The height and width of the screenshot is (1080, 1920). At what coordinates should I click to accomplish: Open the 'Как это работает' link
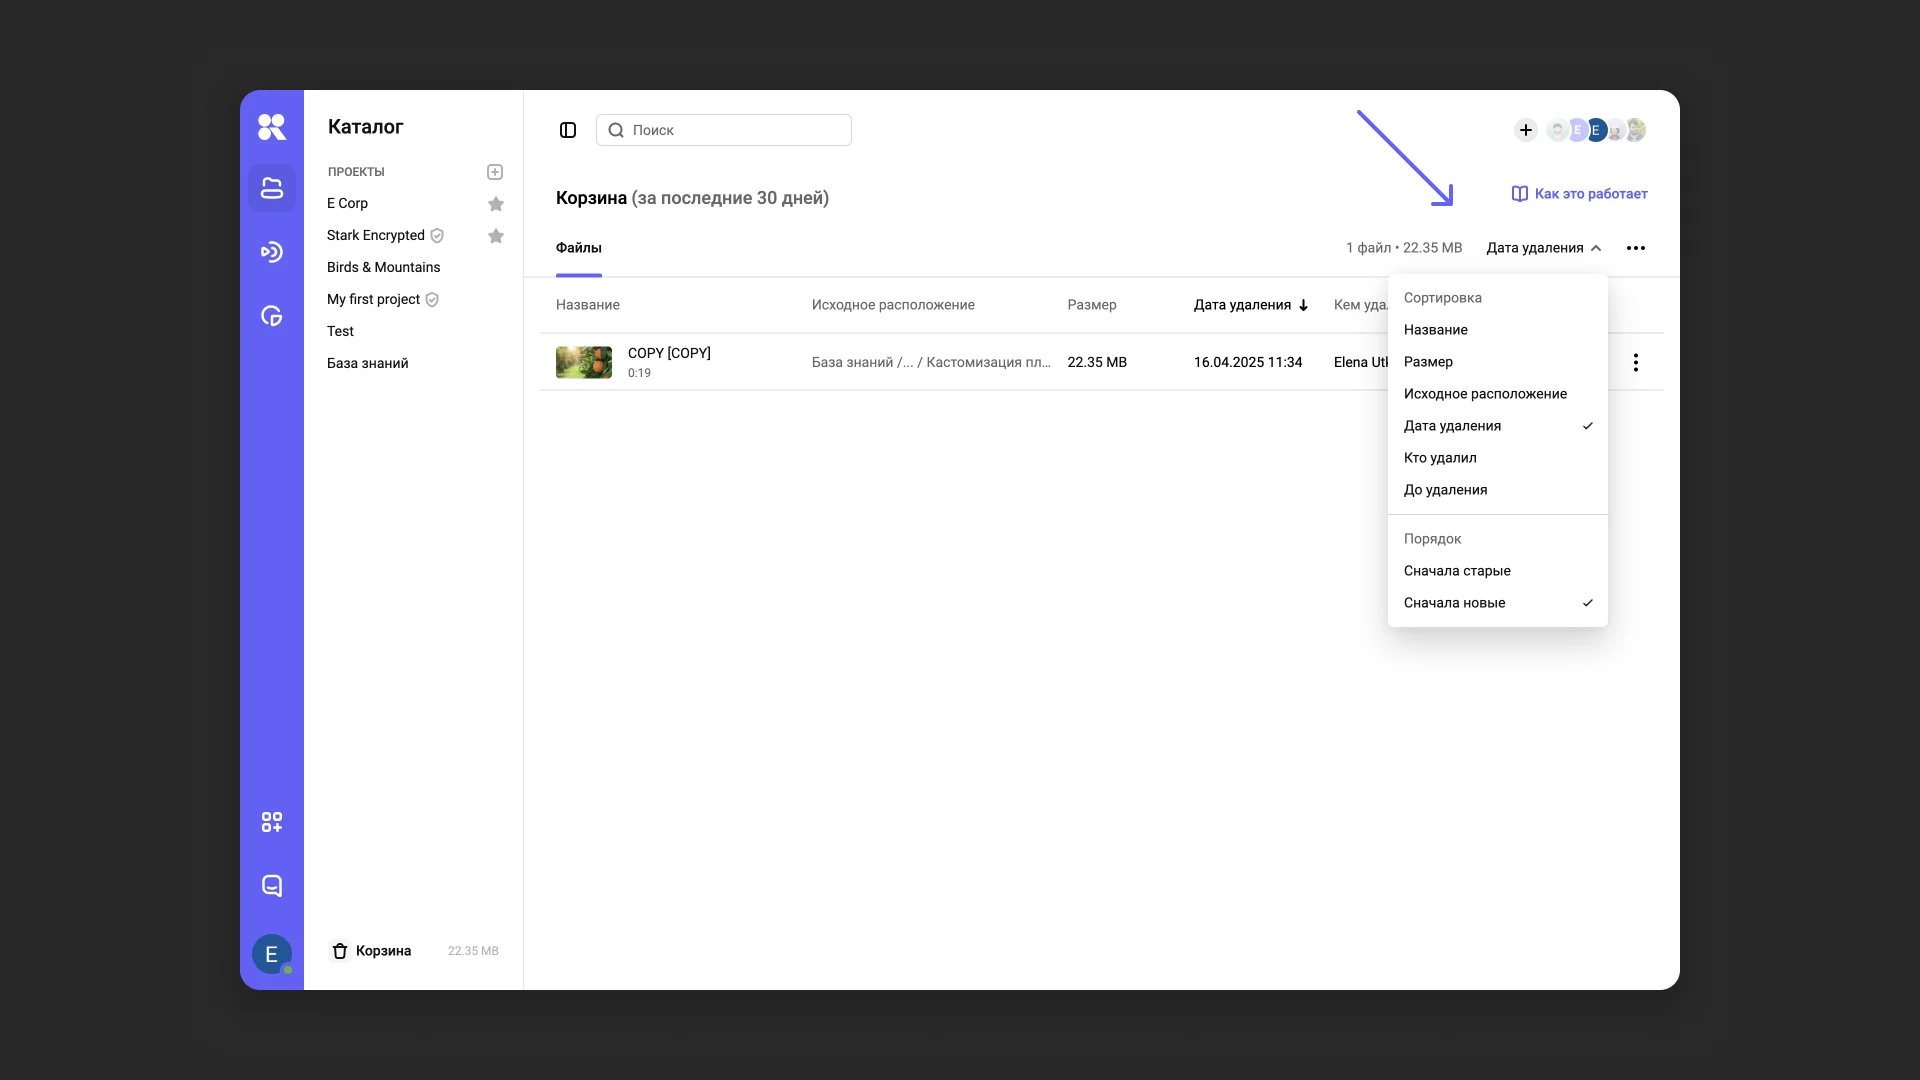pos(1580,194)
